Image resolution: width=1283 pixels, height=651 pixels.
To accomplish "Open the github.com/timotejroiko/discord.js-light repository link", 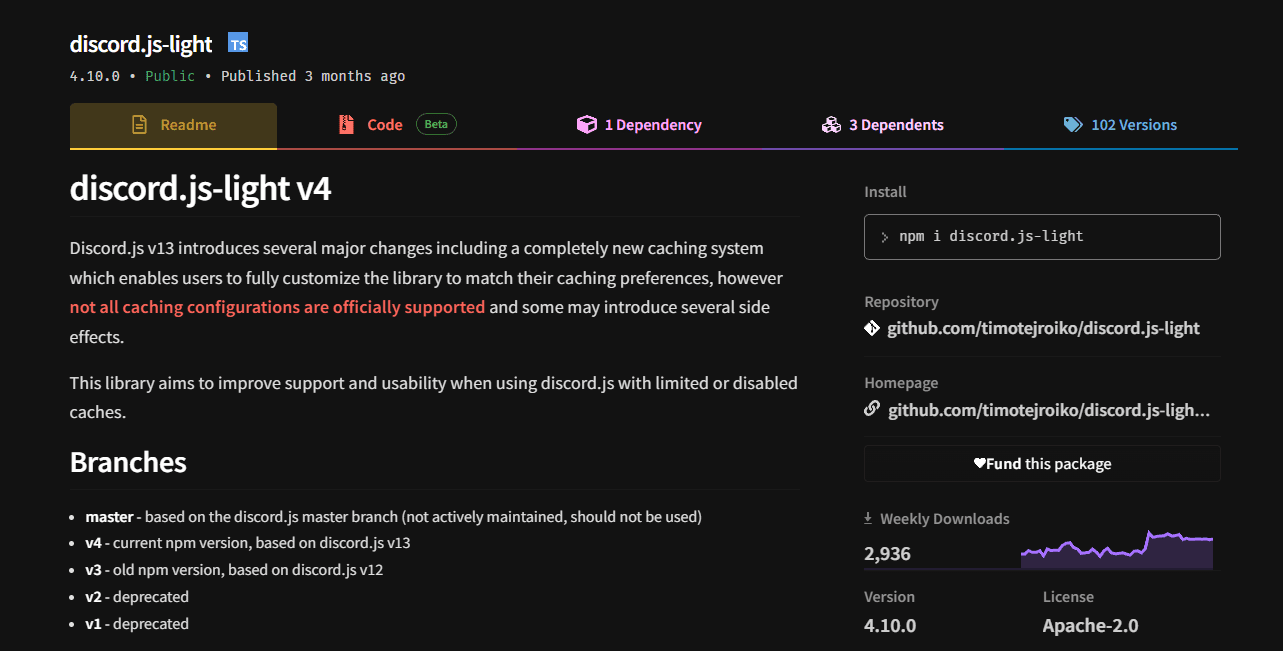I will tap(1044, 327).
